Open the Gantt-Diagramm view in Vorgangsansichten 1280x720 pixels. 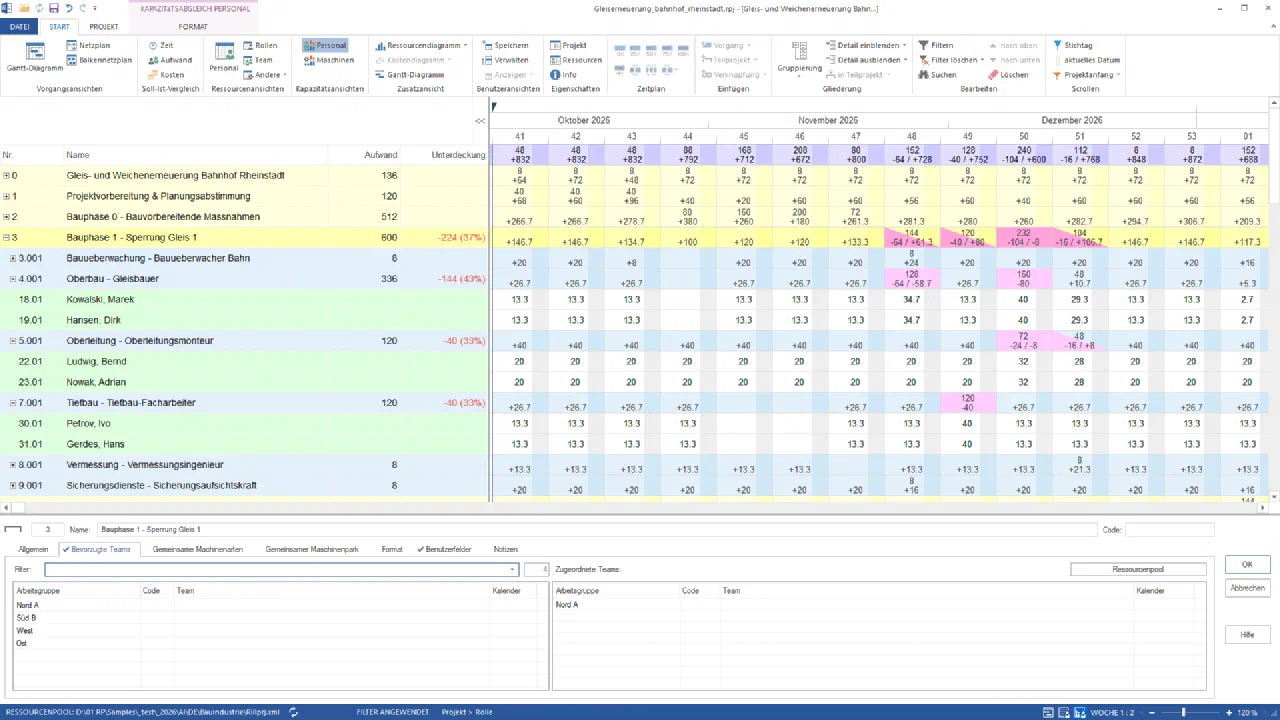click(x=35, y=58)
